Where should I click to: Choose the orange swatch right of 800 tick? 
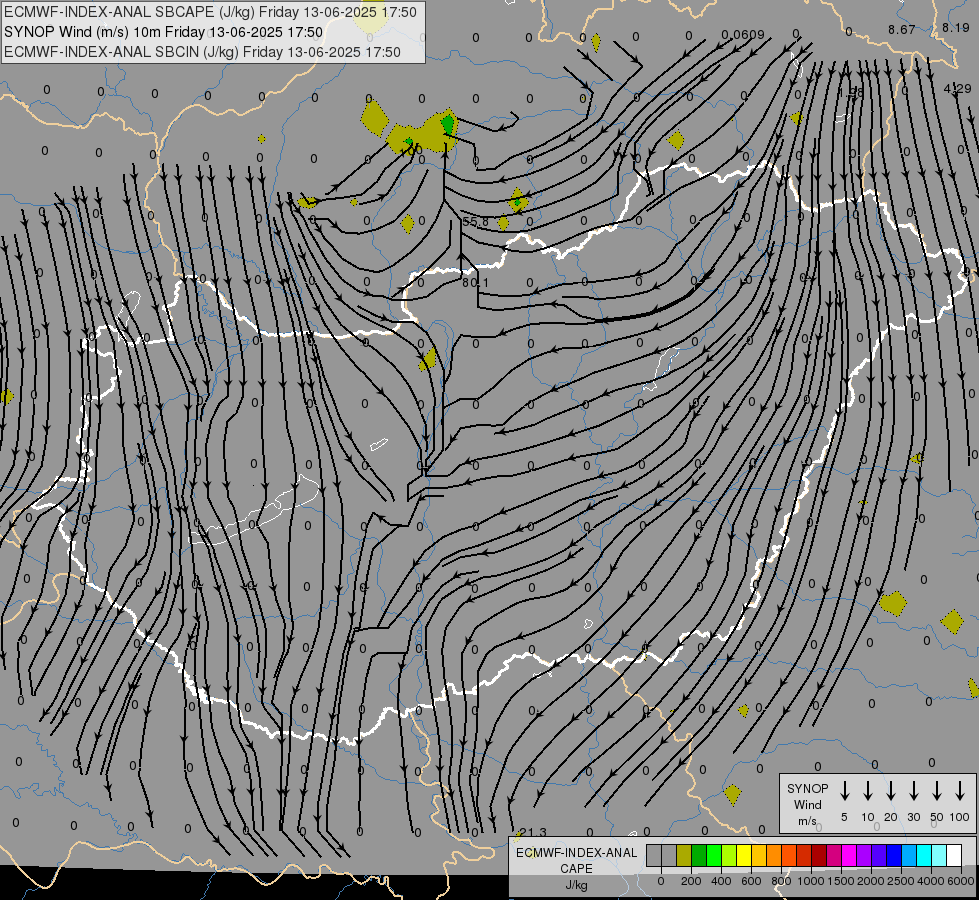point(774,856)
